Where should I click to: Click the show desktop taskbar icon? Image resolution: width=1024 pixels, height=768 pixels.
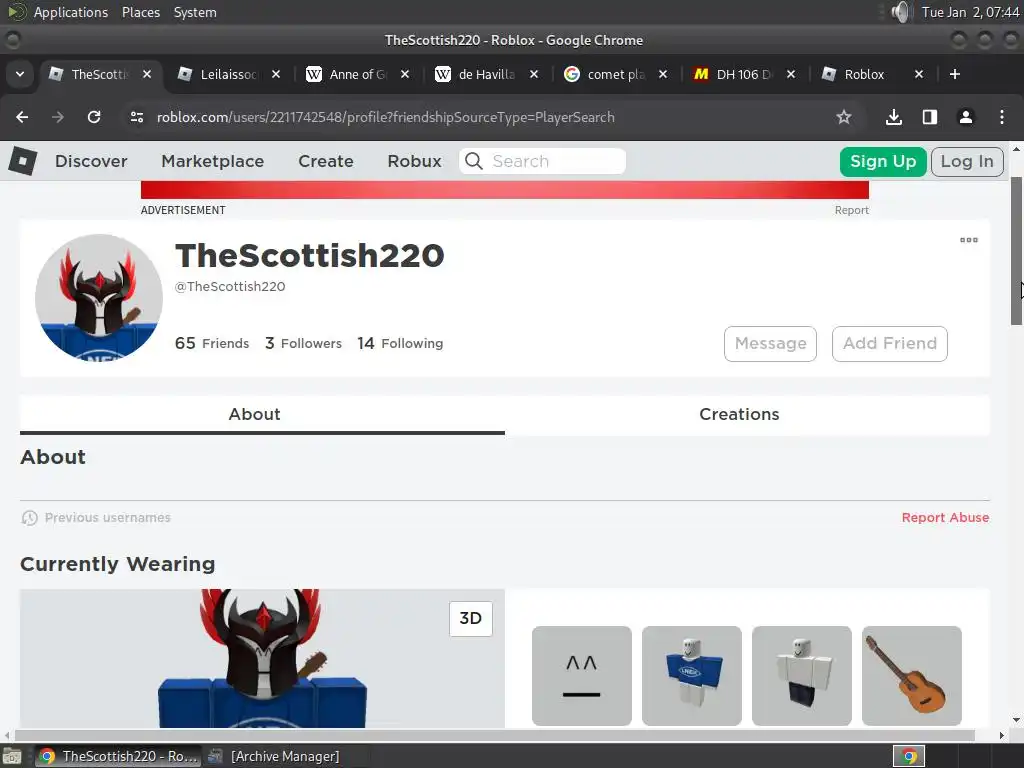point(12,756)
